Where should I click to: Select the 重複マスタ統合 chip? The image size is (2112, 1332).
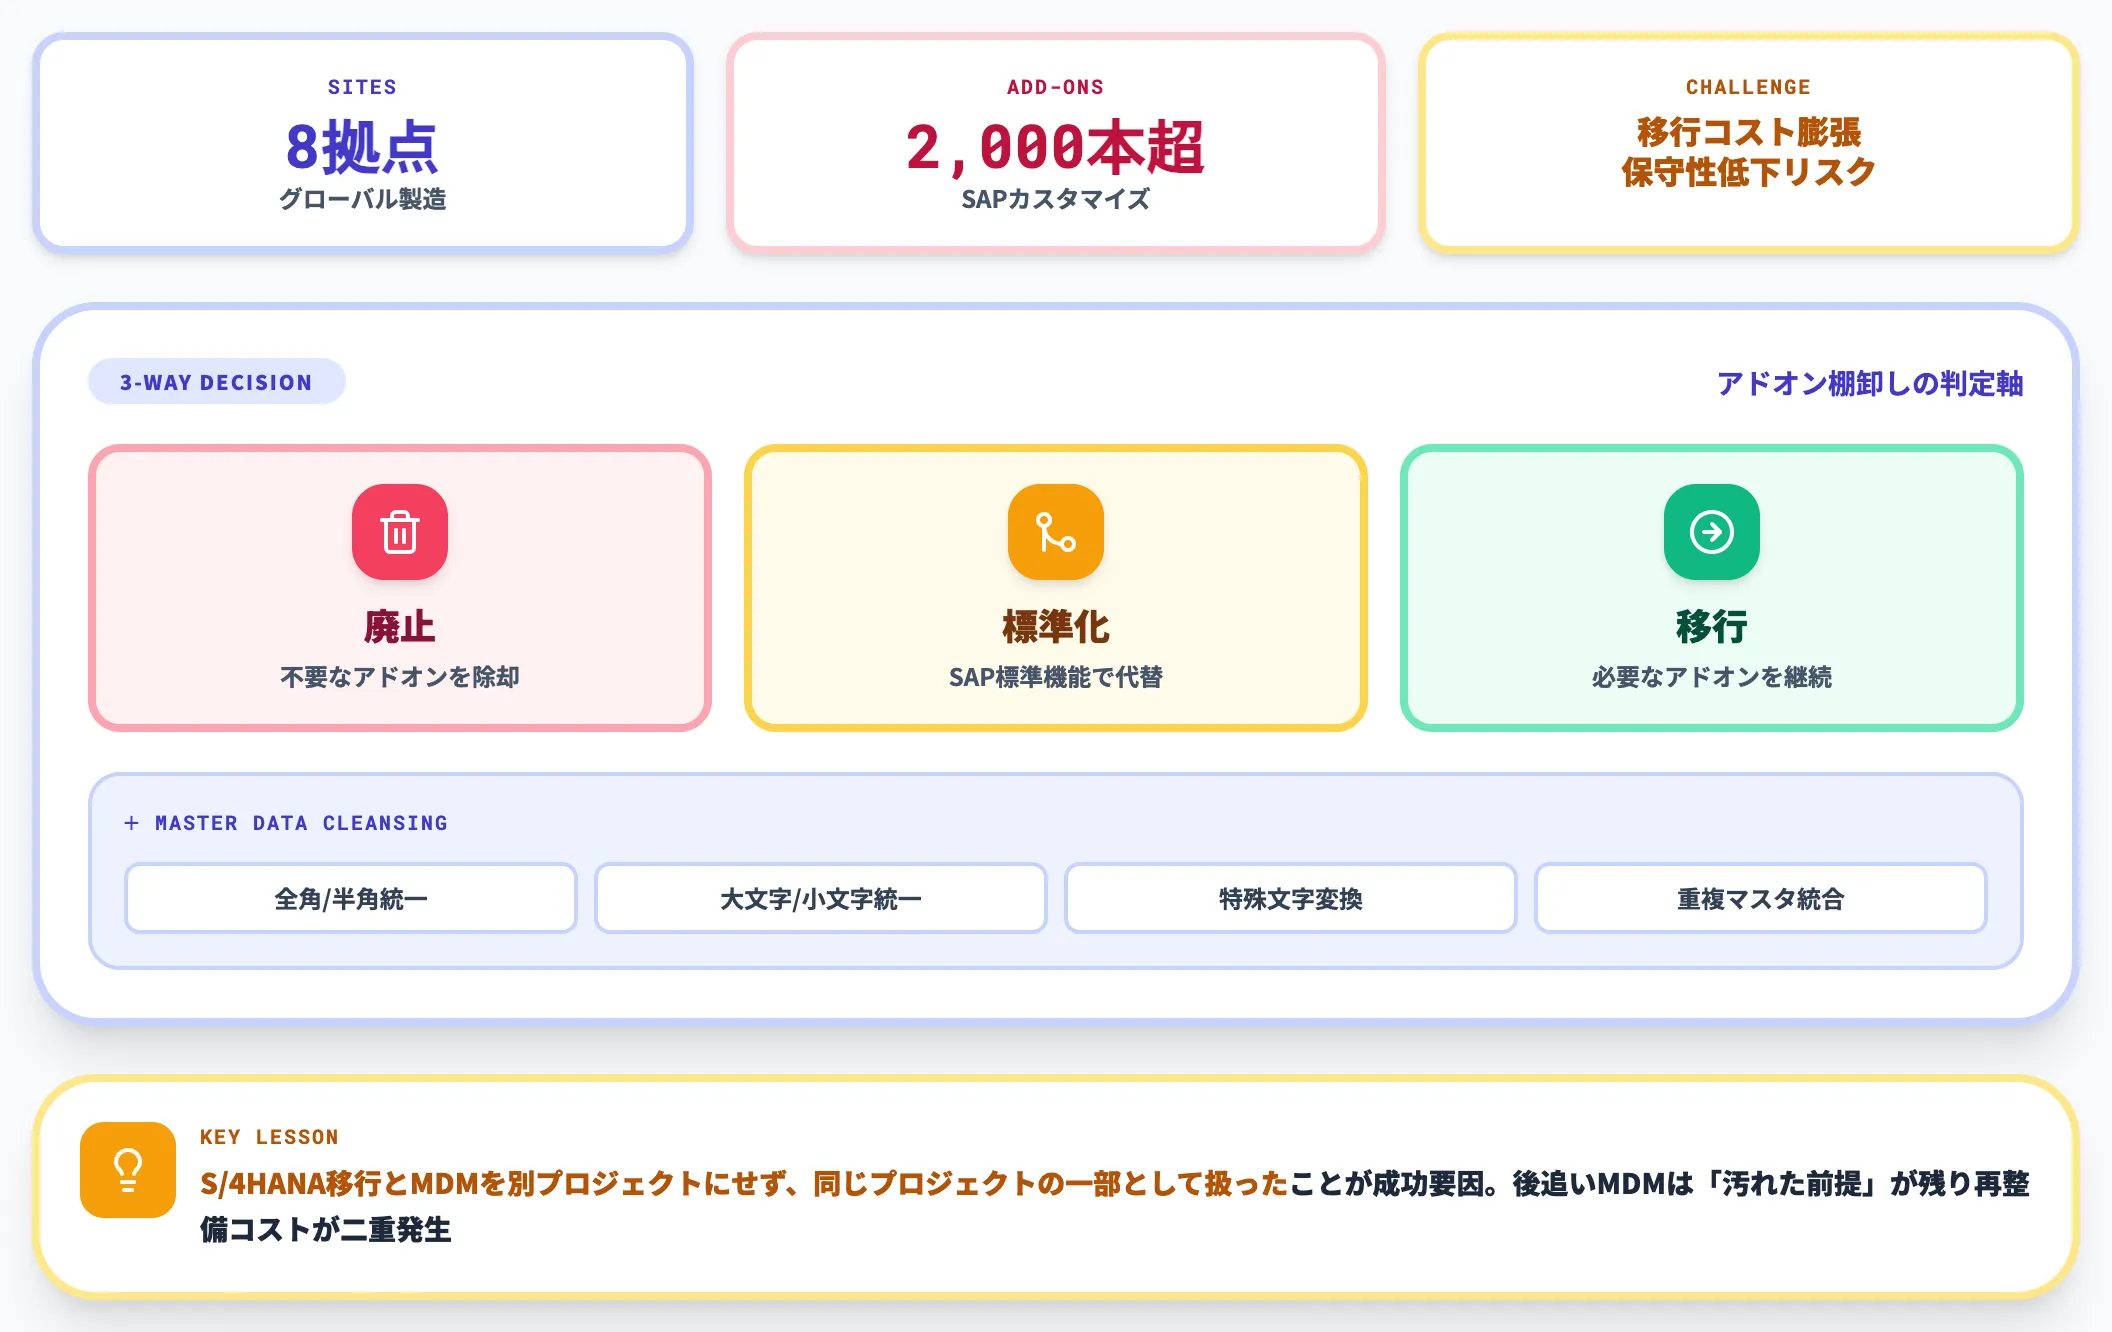click(x=1761, y=898)
